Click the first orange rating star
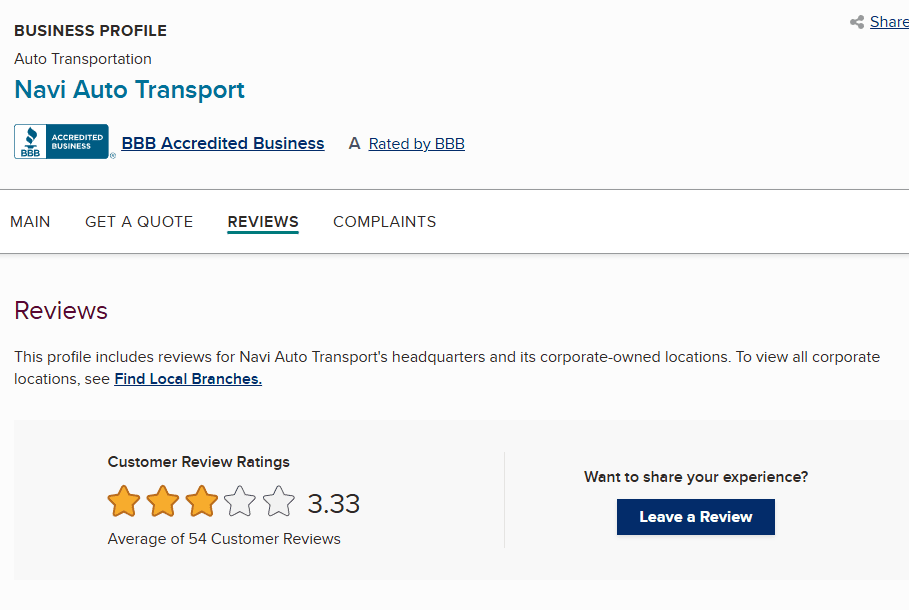Image resolution: width=909 pixels, height=610 pixels. (x=124, y=502)
